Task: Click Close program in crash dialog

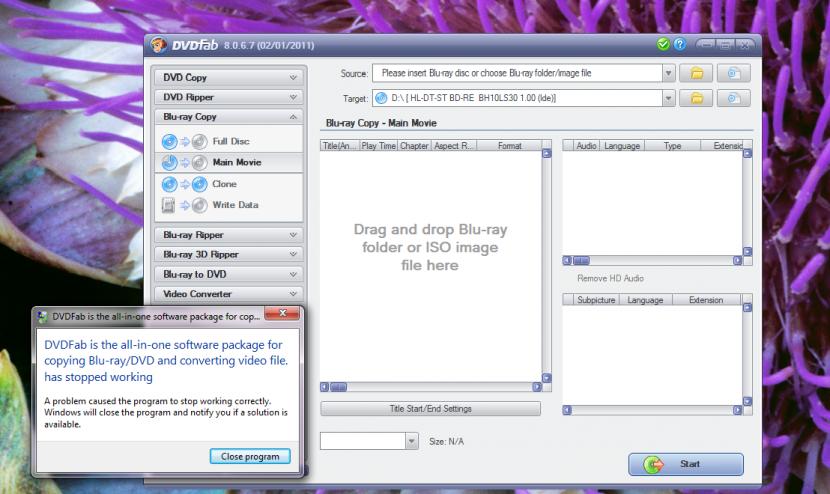Action: pyautogui.click(x=250, y=456)
